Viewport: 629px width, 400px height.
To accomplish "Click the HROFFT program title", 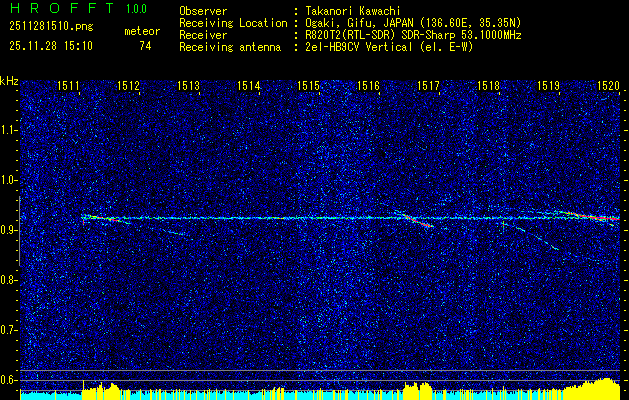I will (62, 8).
